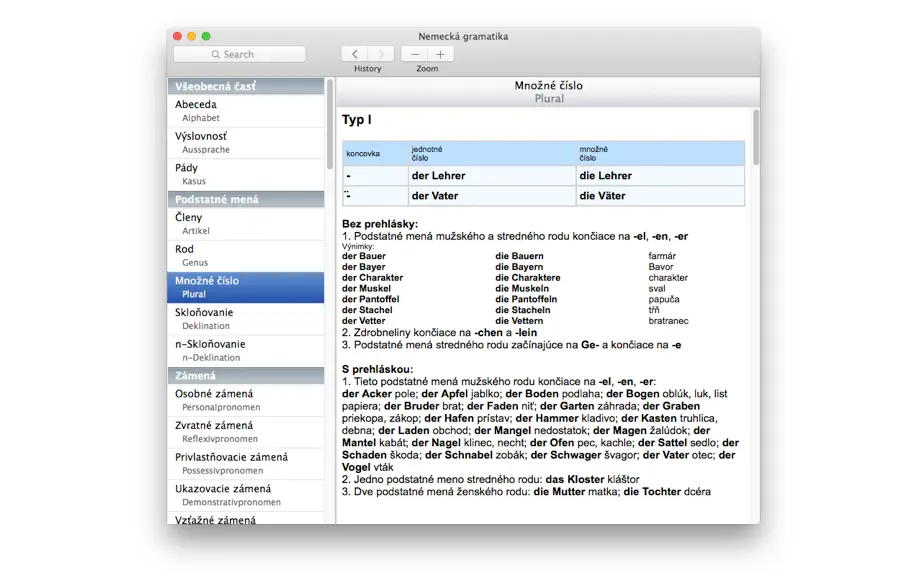
Task: Click the sidebar vertical scrollbar
Action: [x=330, y=125]
